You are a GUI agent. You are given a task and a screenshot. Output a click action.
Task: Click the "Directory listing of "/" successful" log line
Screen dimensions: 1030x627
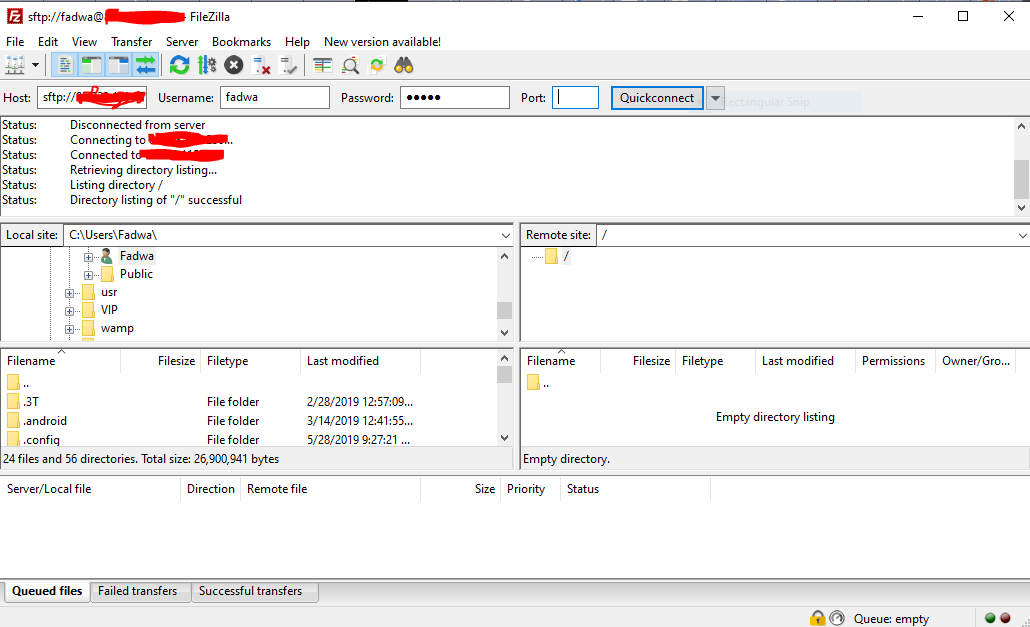pos(156,200)
